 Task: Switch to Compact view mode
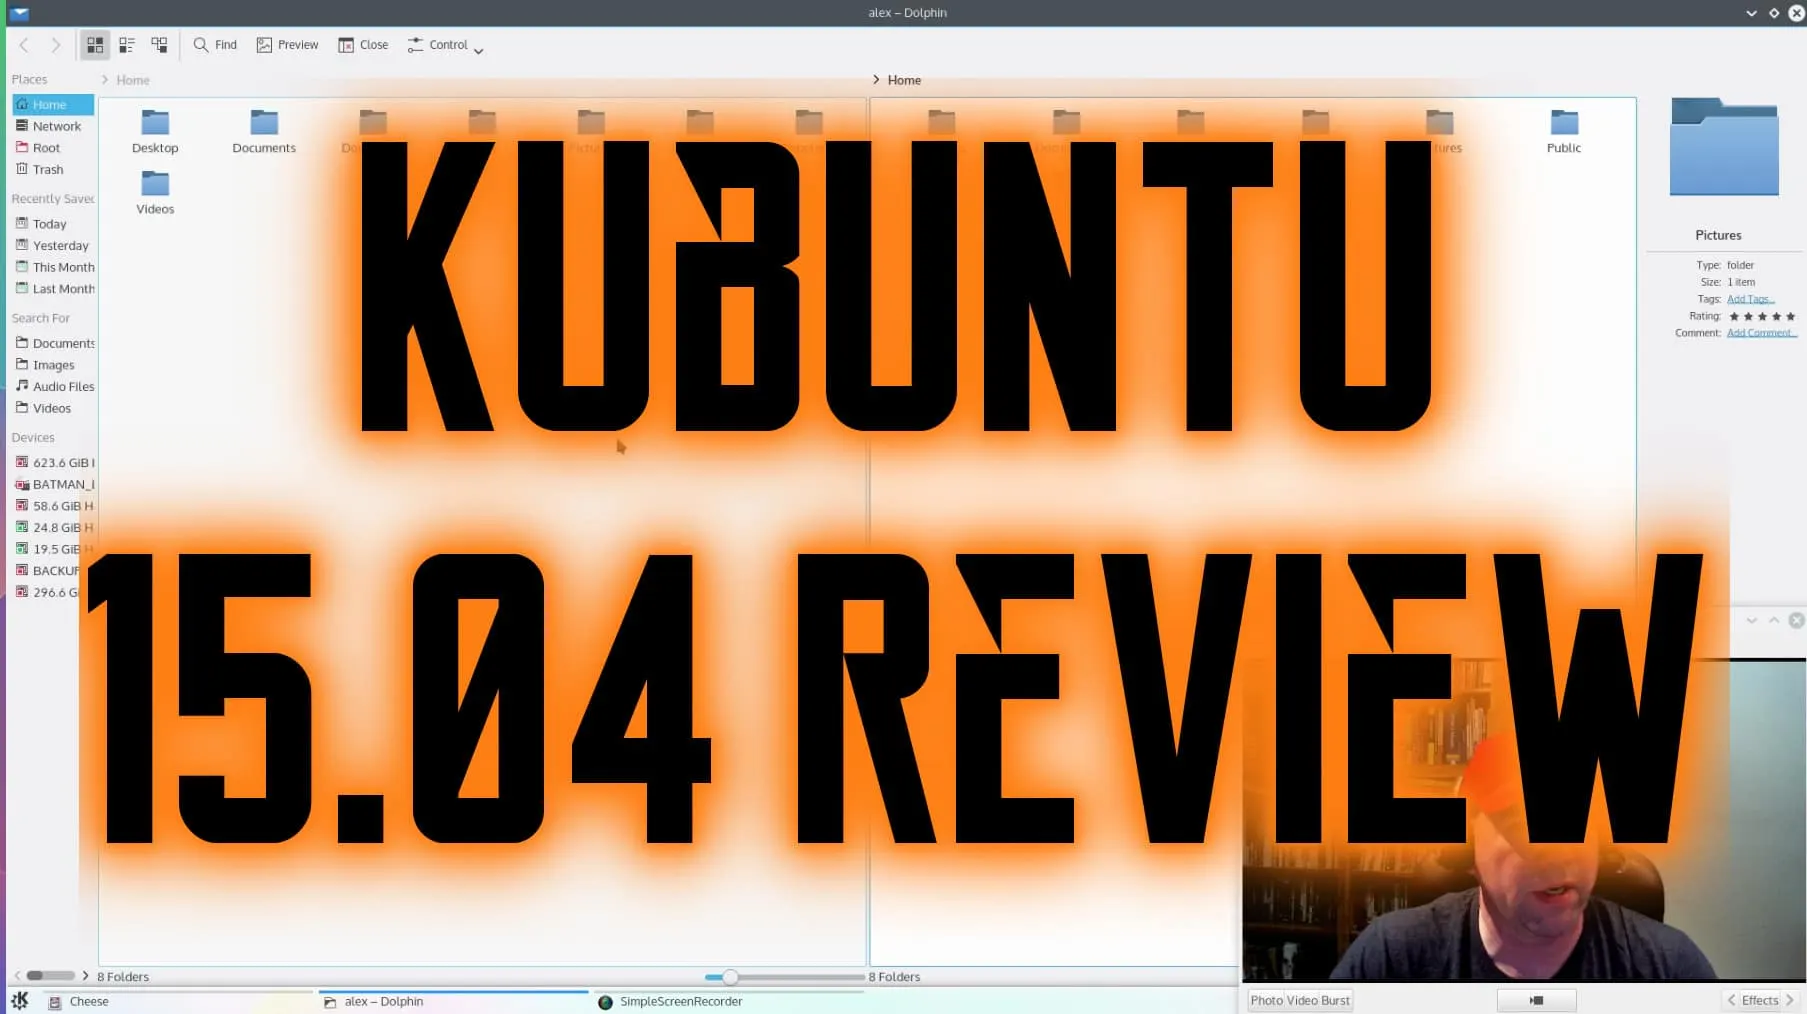(x=127, y=45)
